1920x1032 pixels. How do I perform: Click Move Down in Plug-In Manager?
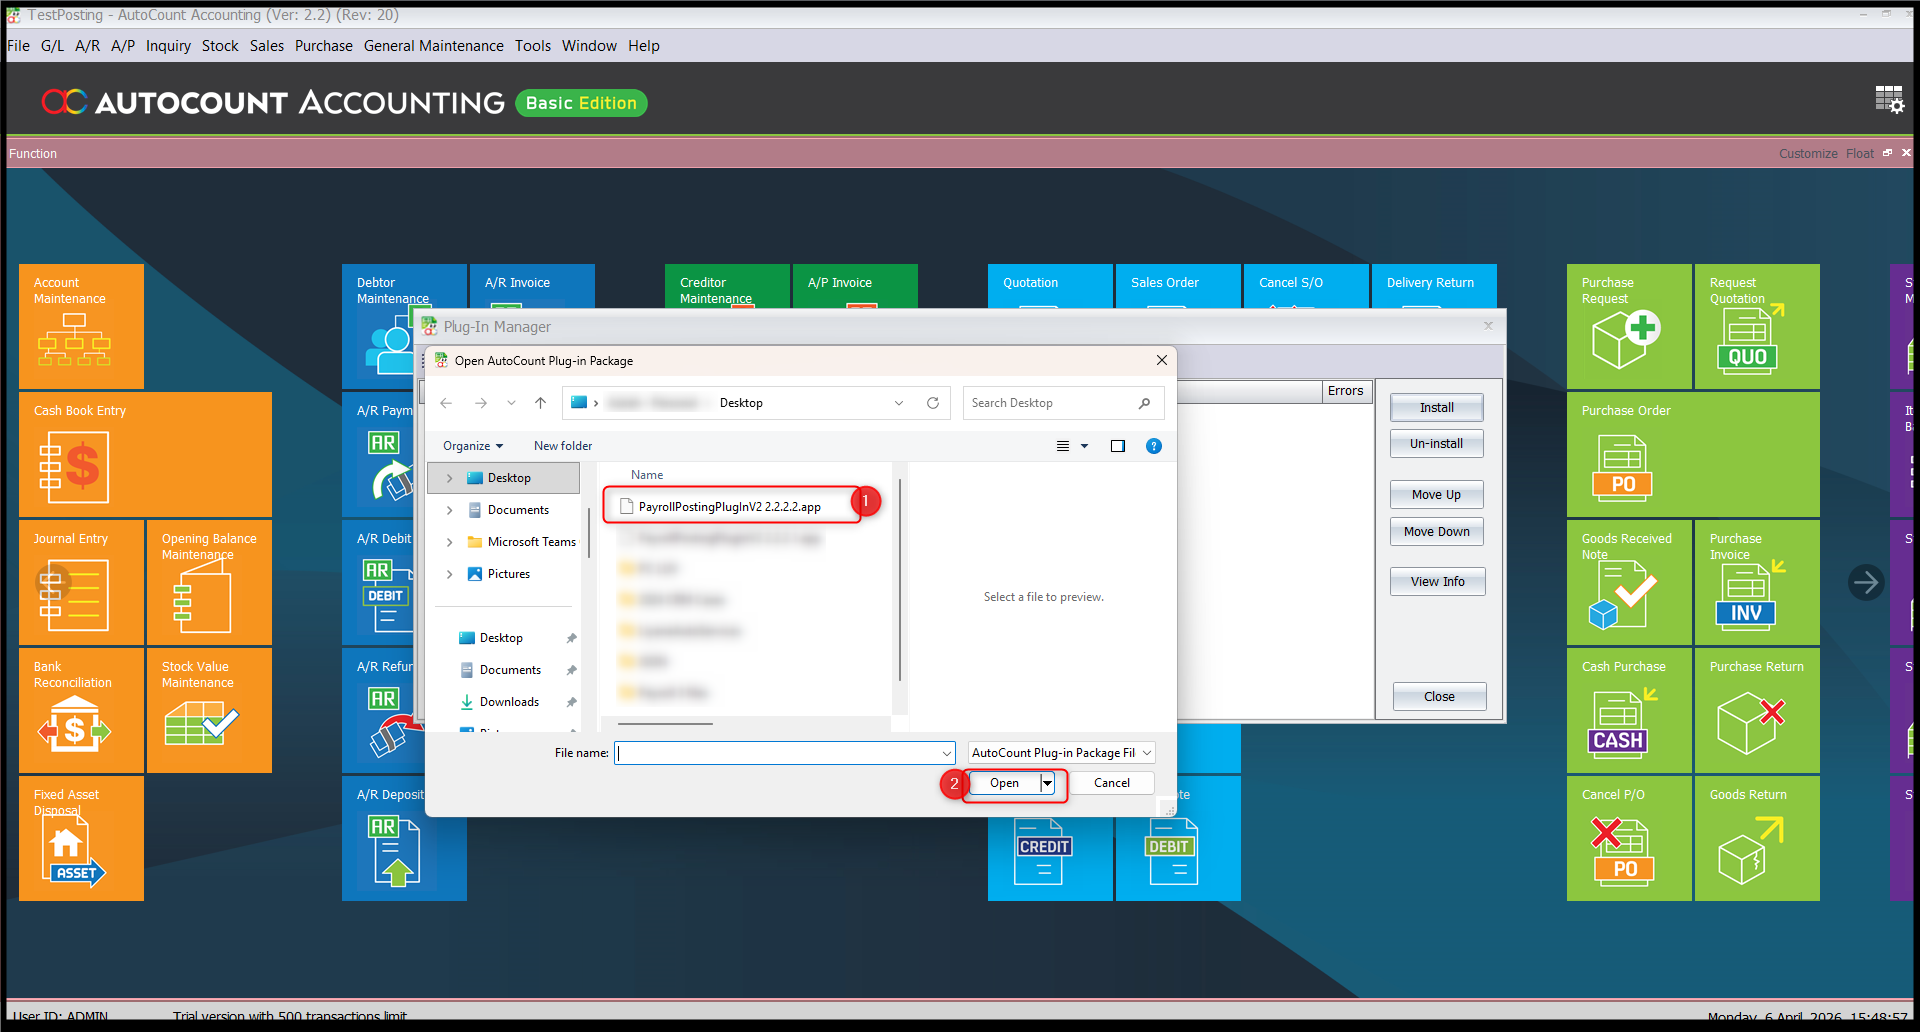[1437, 532]
